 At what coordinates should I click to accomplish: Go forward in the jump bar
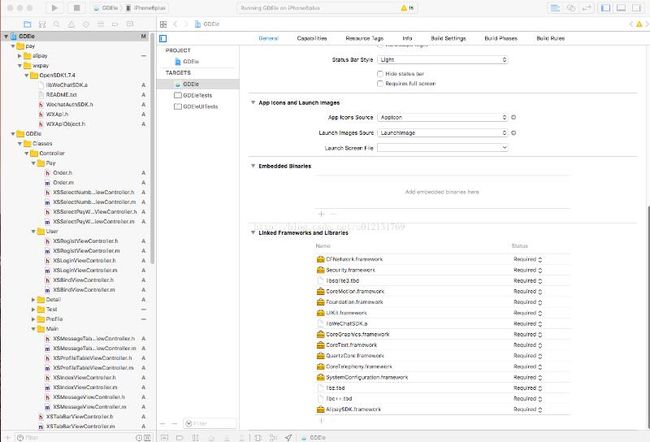coord(186,24)
